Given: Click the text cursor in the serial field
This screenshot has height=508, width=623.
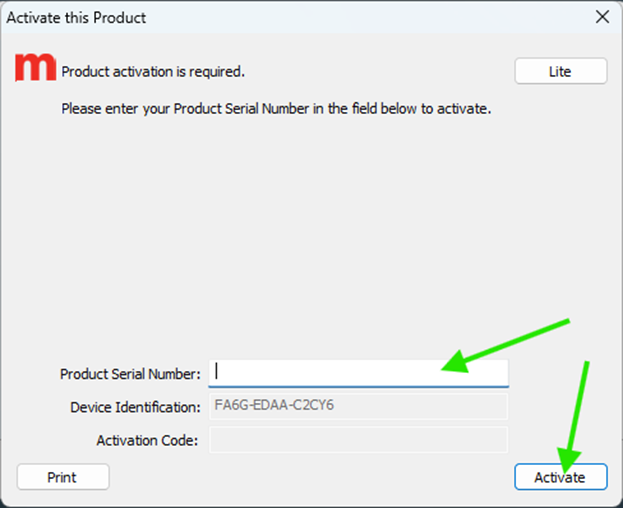Looking at the screenshot, I should pyautogui.click(x=217, y=371).
